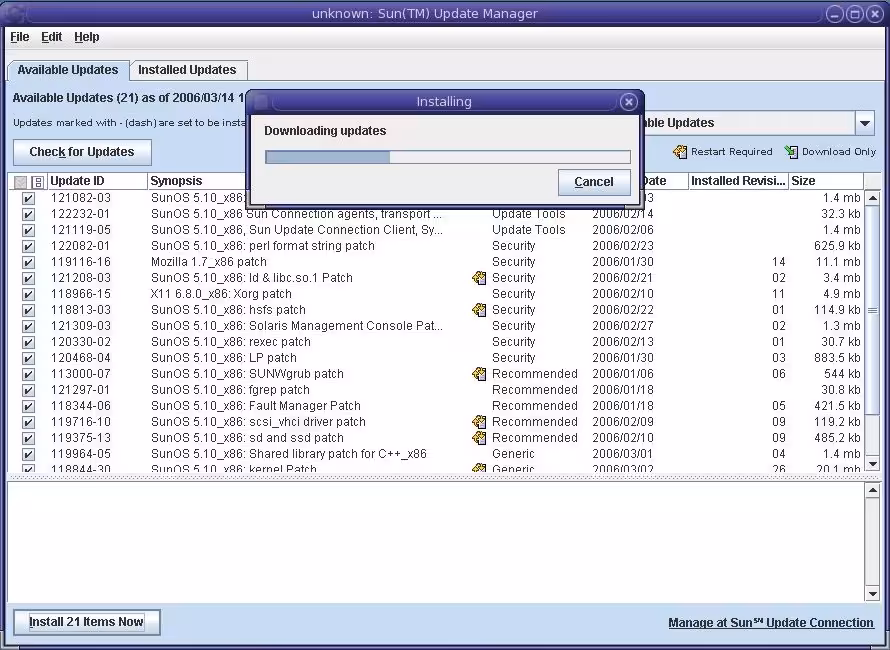Viewport: 890px width, 650px height.
Task: Open the Help menu
Action: click(x=87, y=37)
